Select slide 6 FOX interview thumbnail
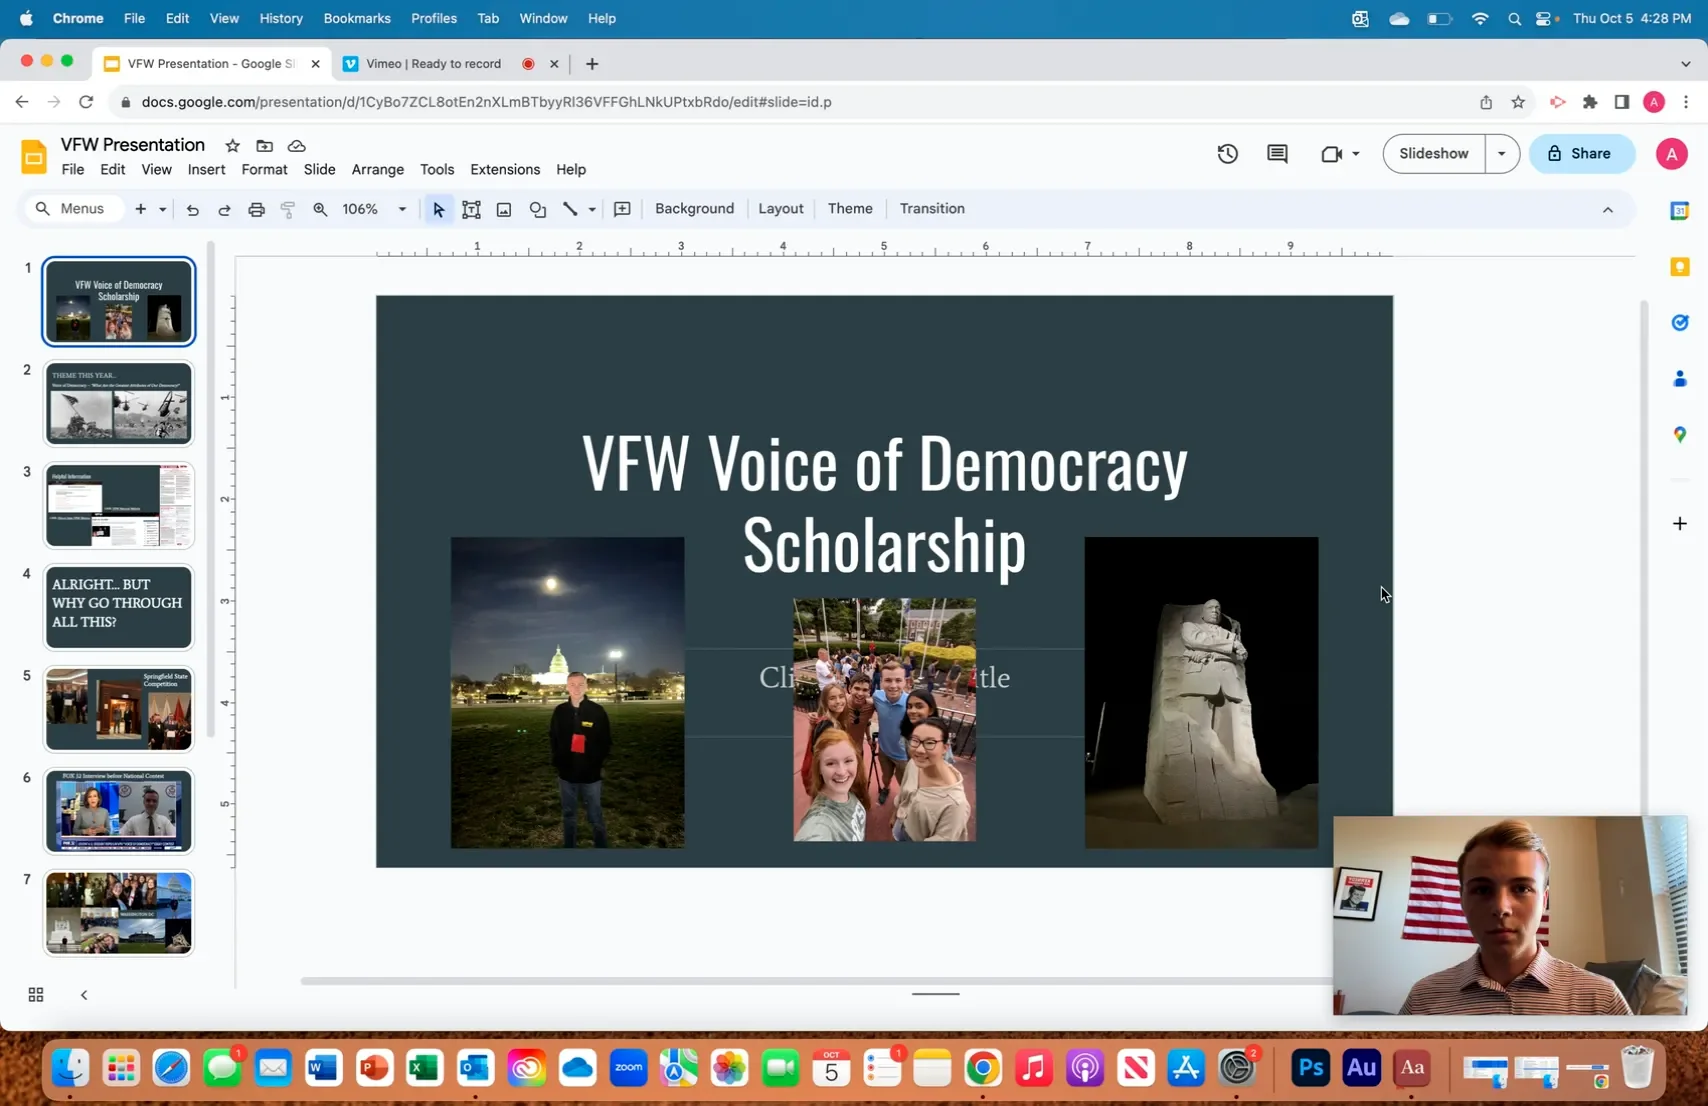Image resolution: width=1708 pixels, height=1106 pixels. pyautogui.click(x=118, y=812)
